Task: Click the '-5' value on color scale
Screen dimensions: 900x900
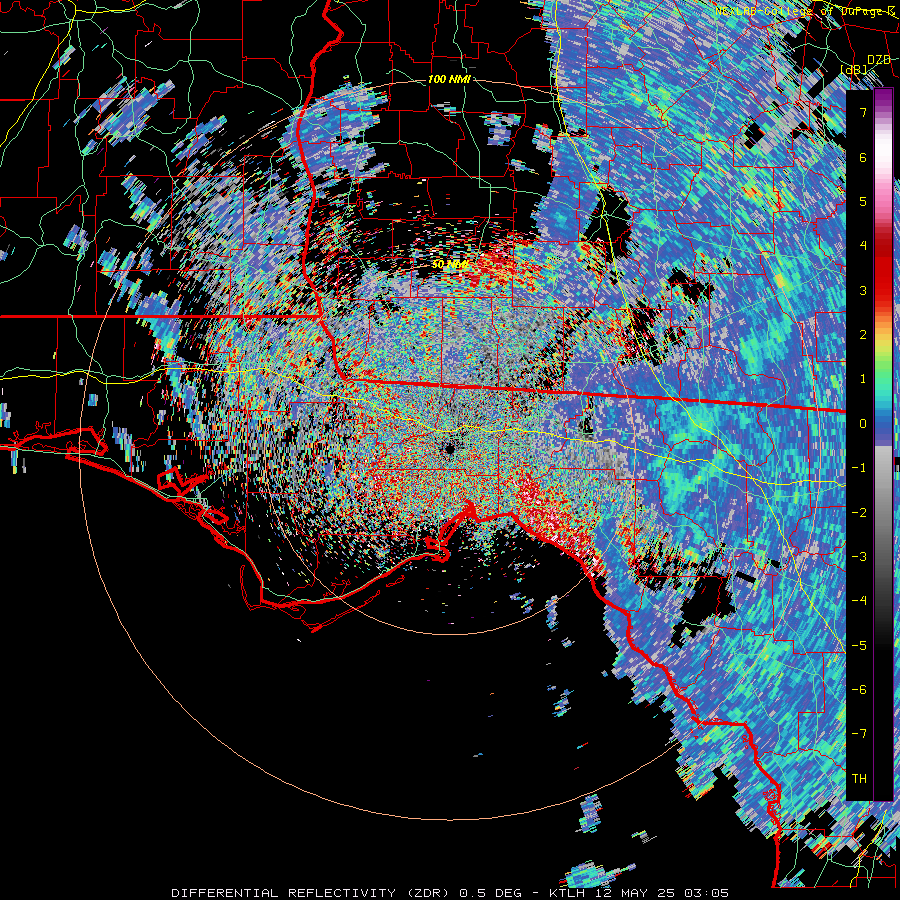Action: pos(859,645)
